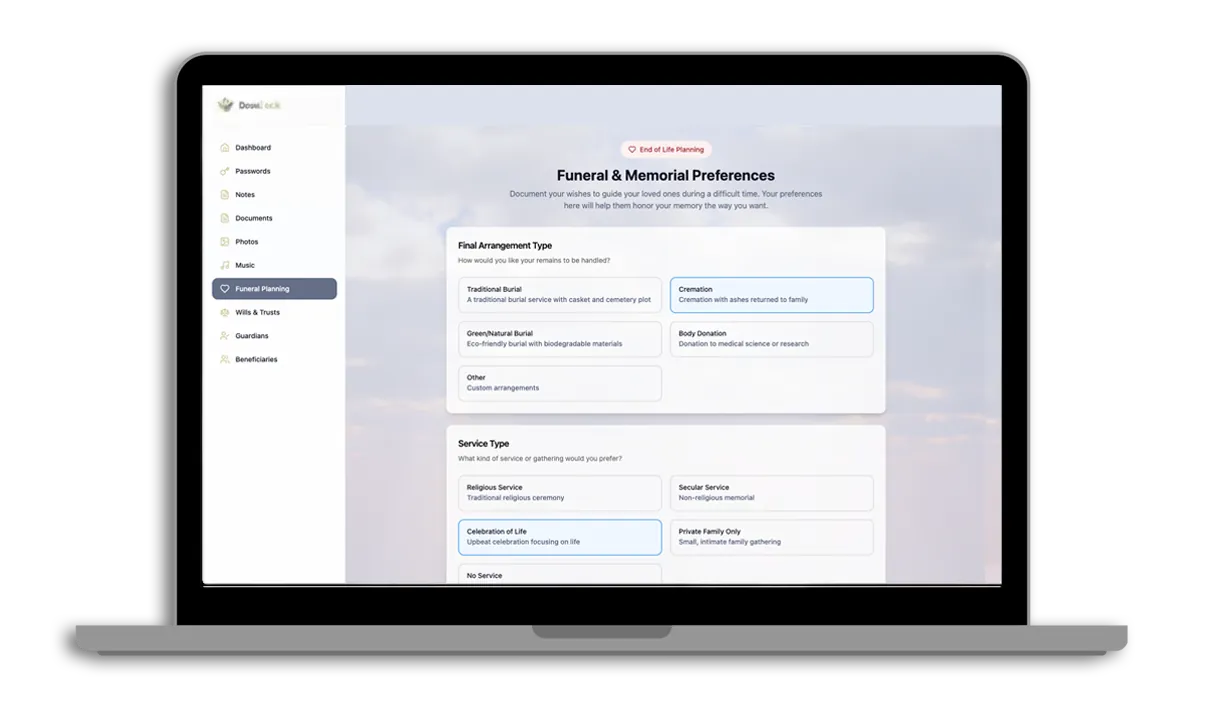Click the Photos image icon

(x=225, y=242)
